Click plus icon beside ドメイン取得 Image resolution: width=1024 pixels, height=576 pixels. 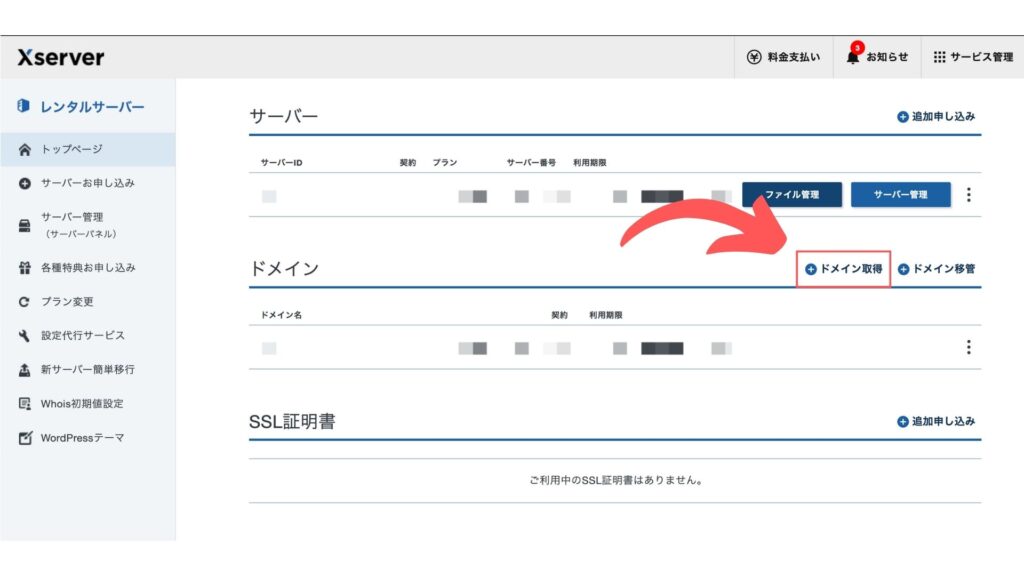pos(810,269)
